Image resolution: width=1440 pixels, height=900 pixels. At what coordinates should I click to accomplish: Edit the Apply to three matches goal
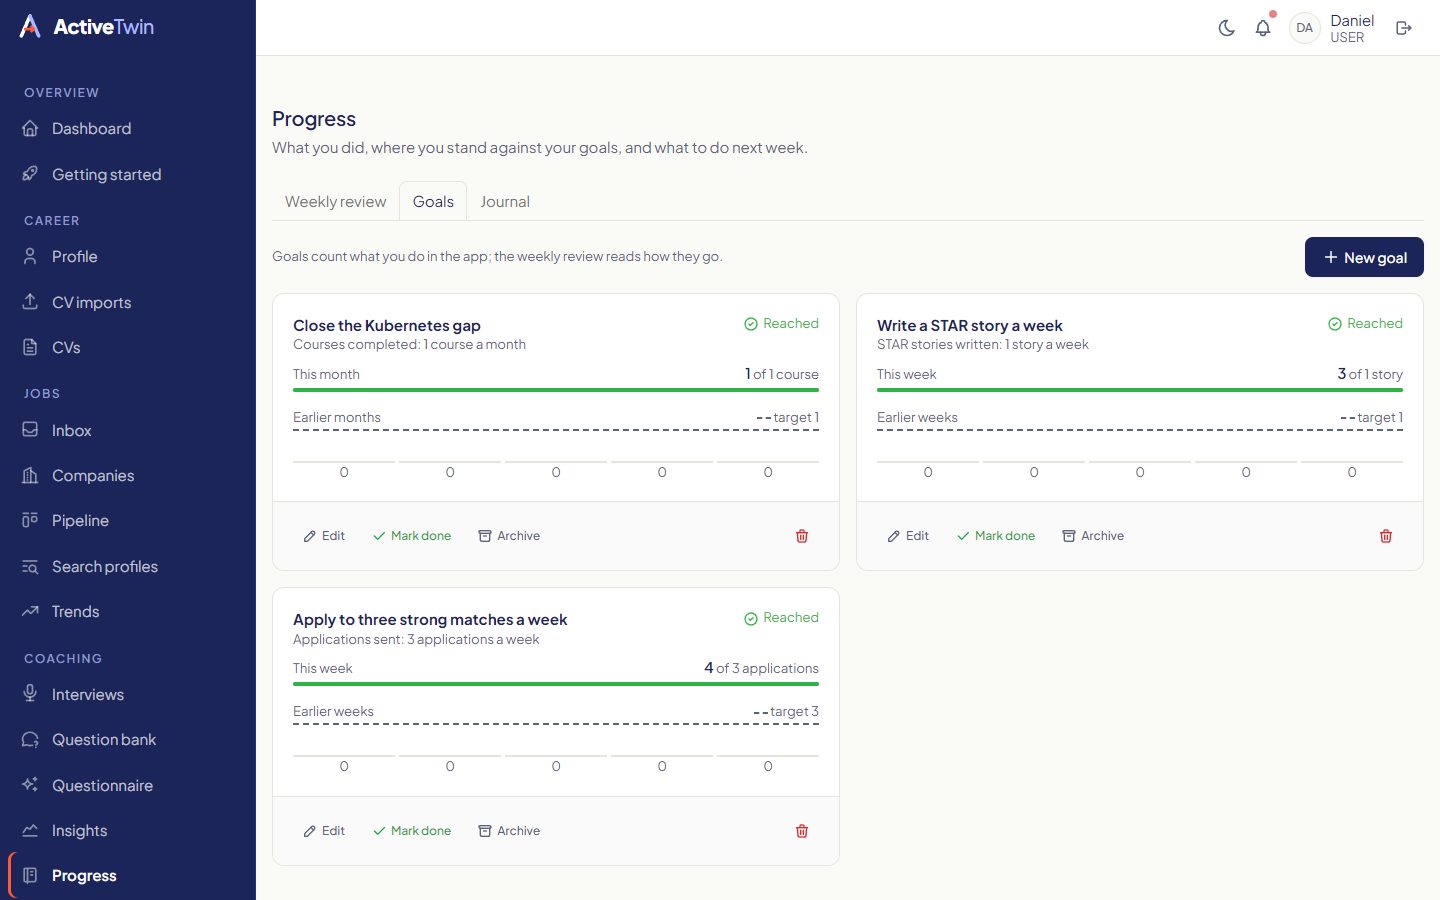point(324,831)
